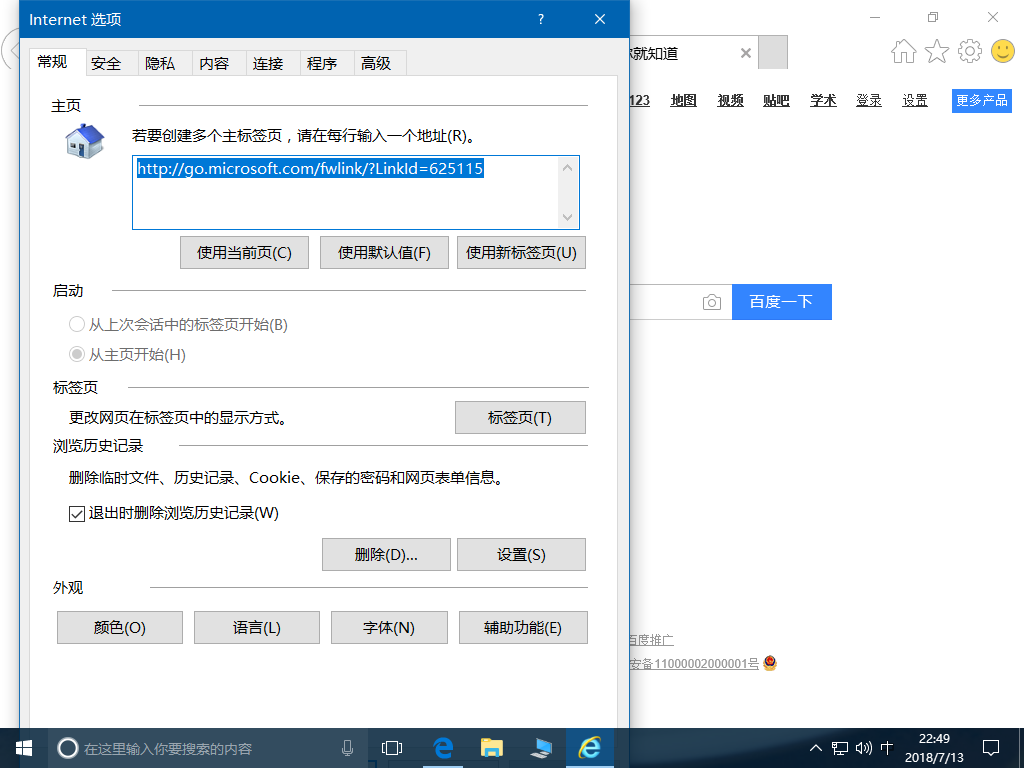The image size is (1024, 768).
Task: Open the Windows Start menu
Action: [x=24, y=748]
